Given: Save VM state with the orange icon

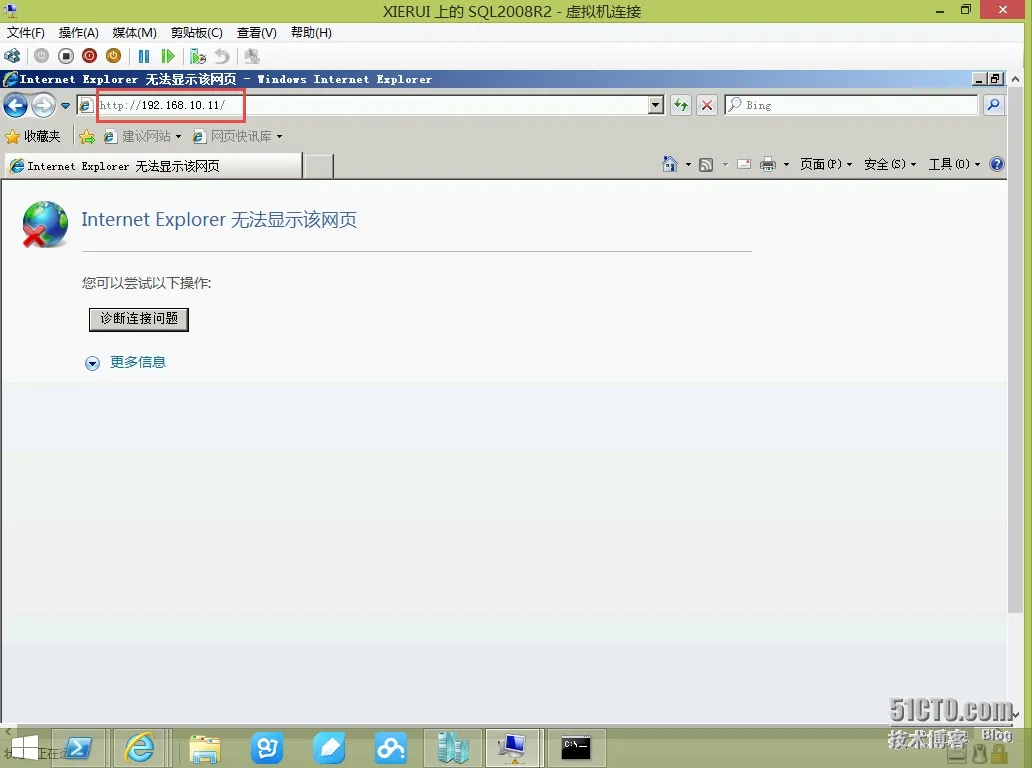Looking at the screenshot, I should (113, 56).
